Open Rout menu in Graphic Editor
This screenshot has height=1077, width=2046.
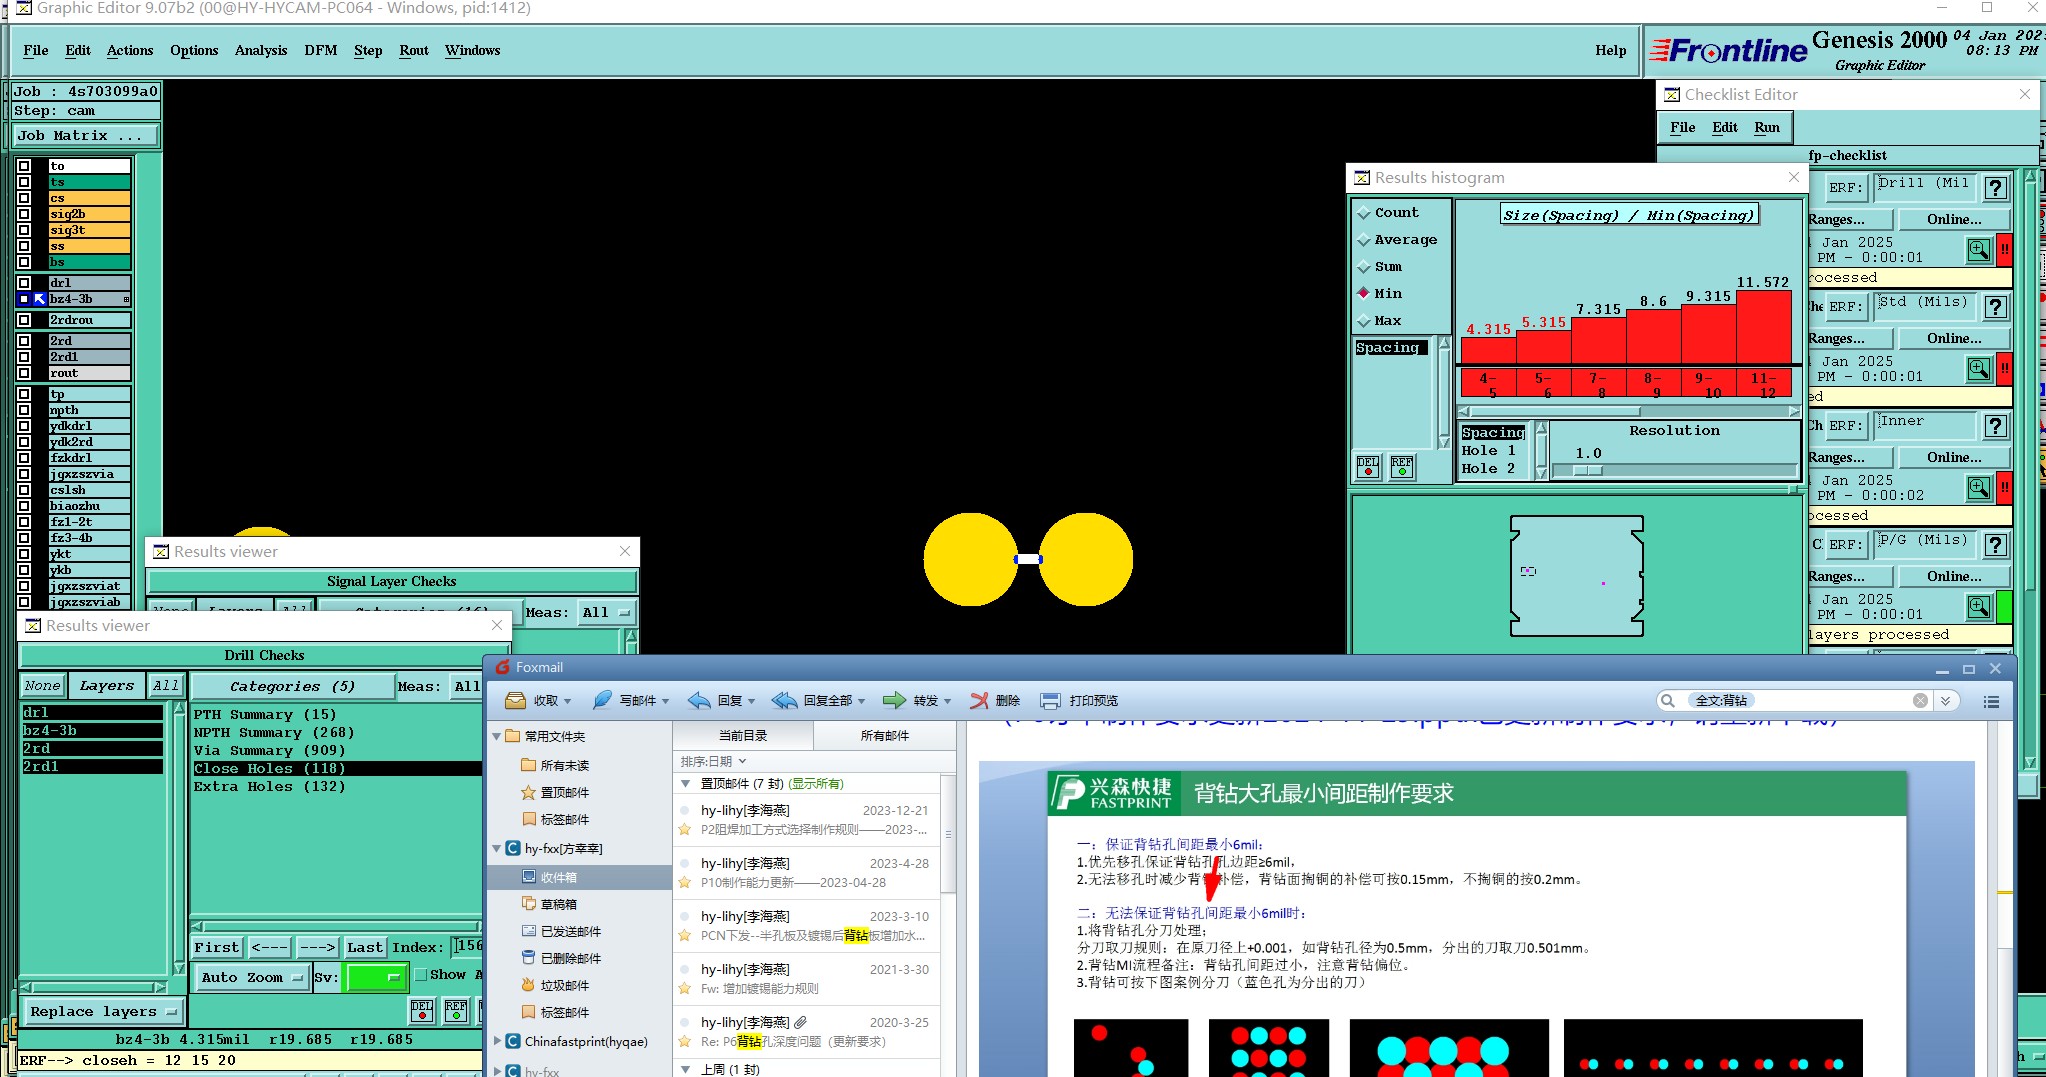pyautogui.click(x=414, y=50)
